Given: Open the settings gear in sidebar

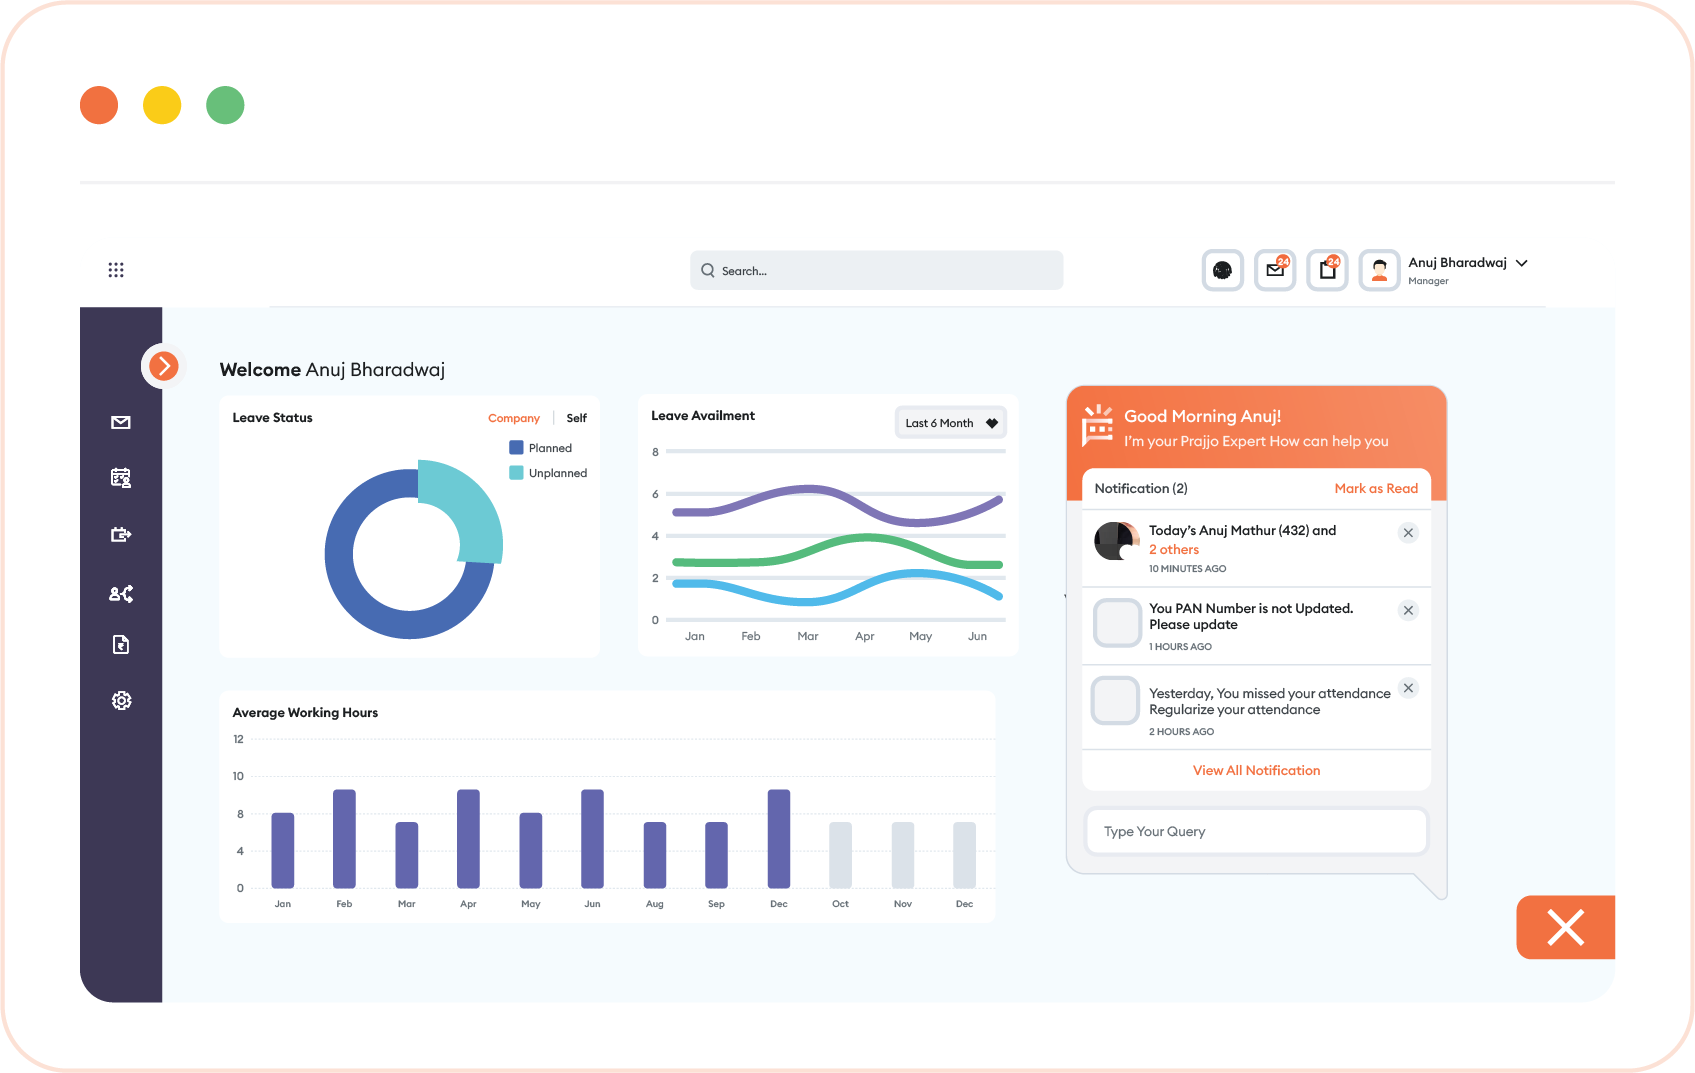Looking at the screenshot, I should (121, 701).
